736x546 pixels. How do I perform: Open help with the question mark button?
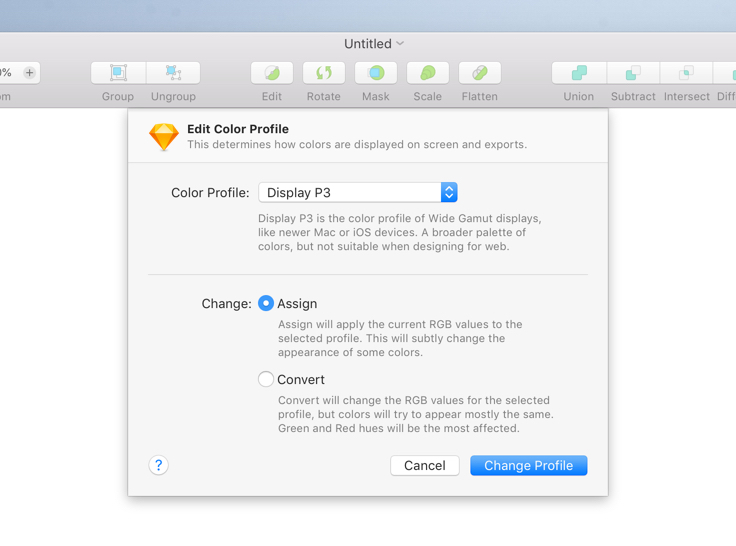[159, 465]
